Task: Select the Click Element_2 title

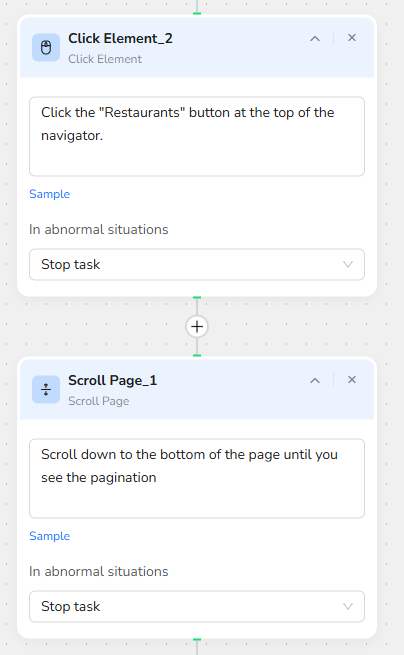Action: tap(120, 38)
